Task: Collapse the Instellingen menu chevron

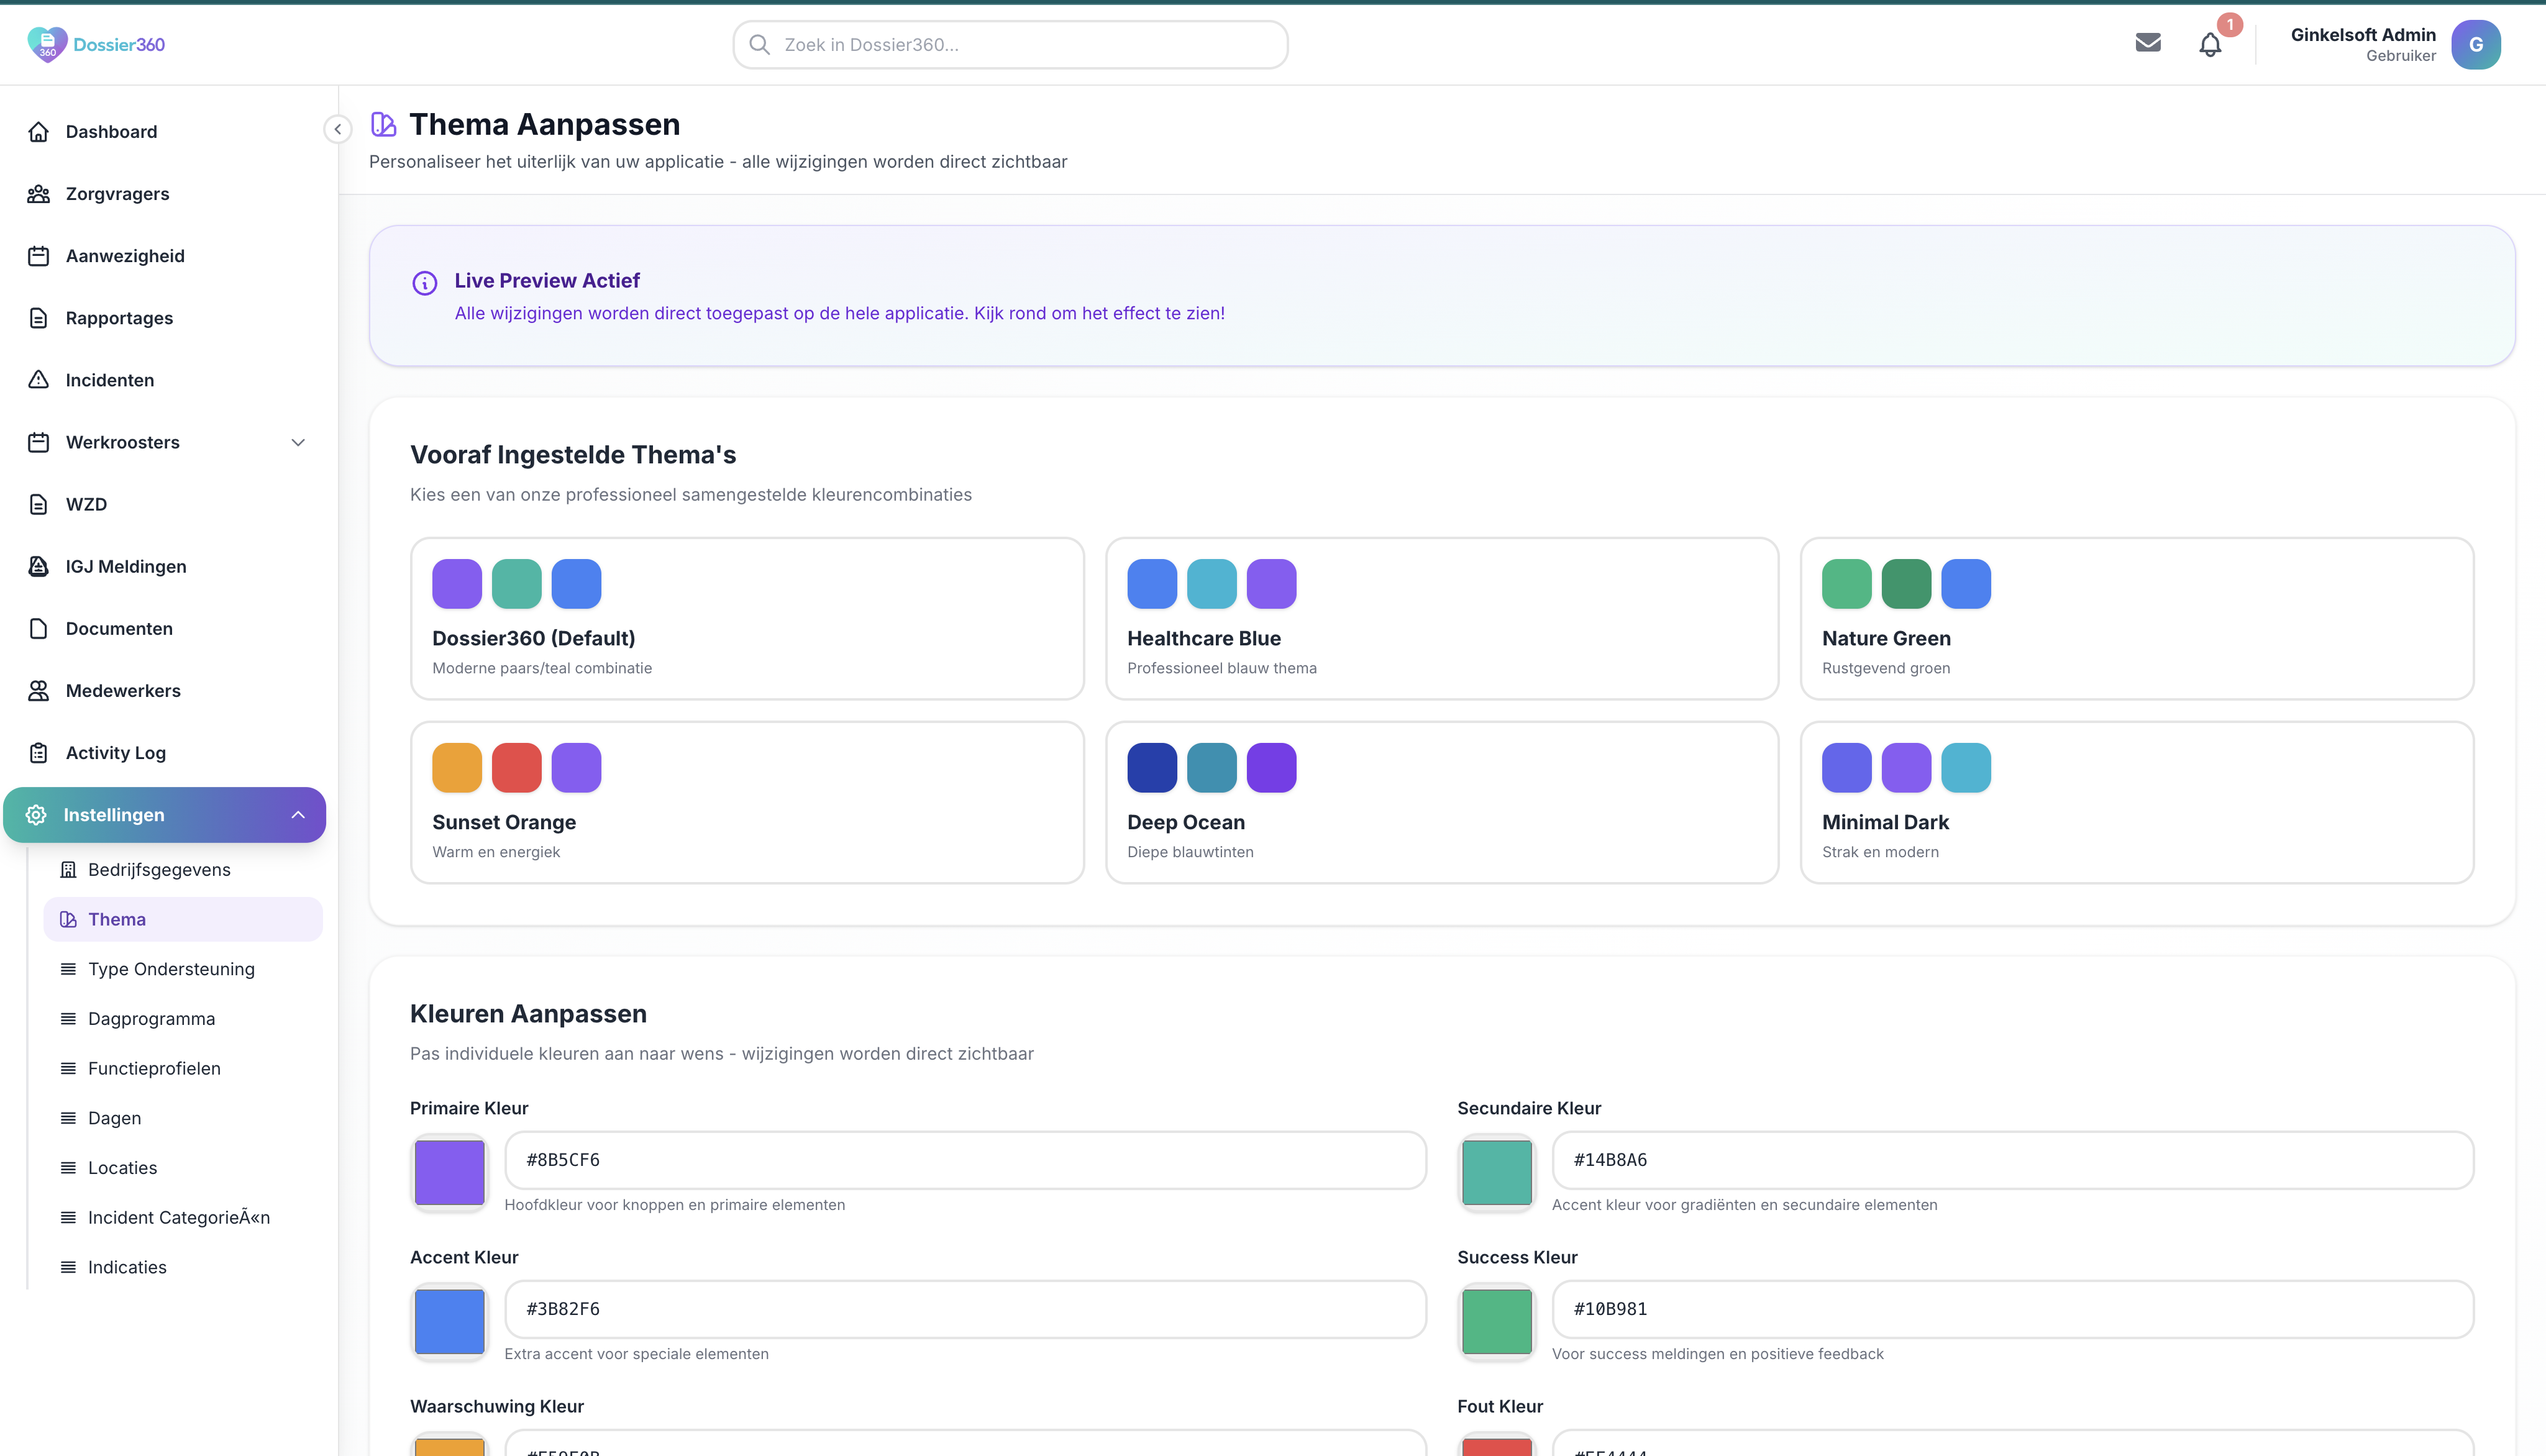Action: pos(298,815)
